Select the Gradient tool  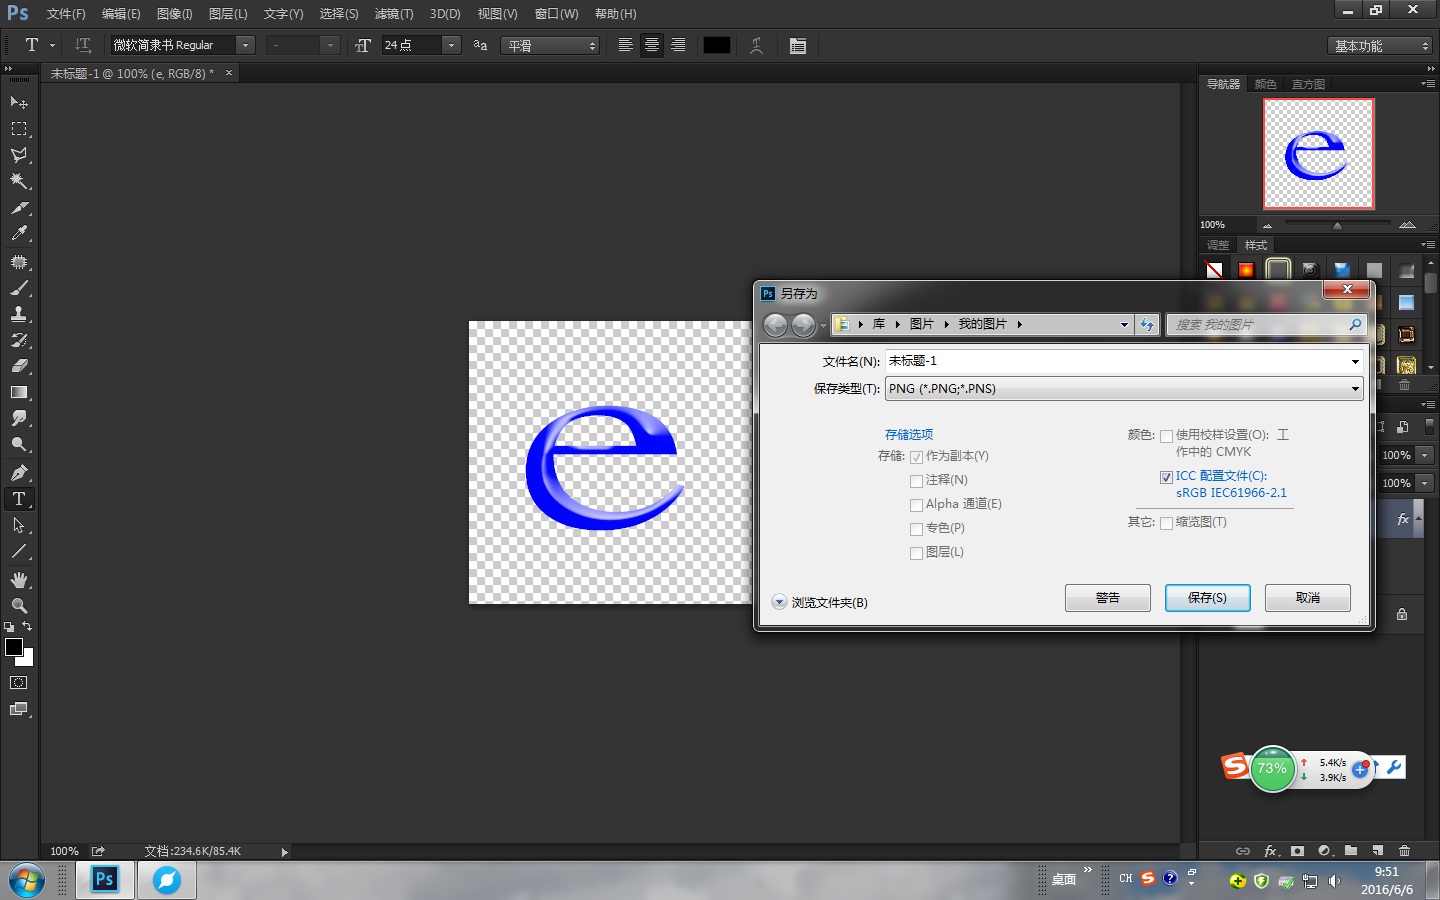click(19, 392)
